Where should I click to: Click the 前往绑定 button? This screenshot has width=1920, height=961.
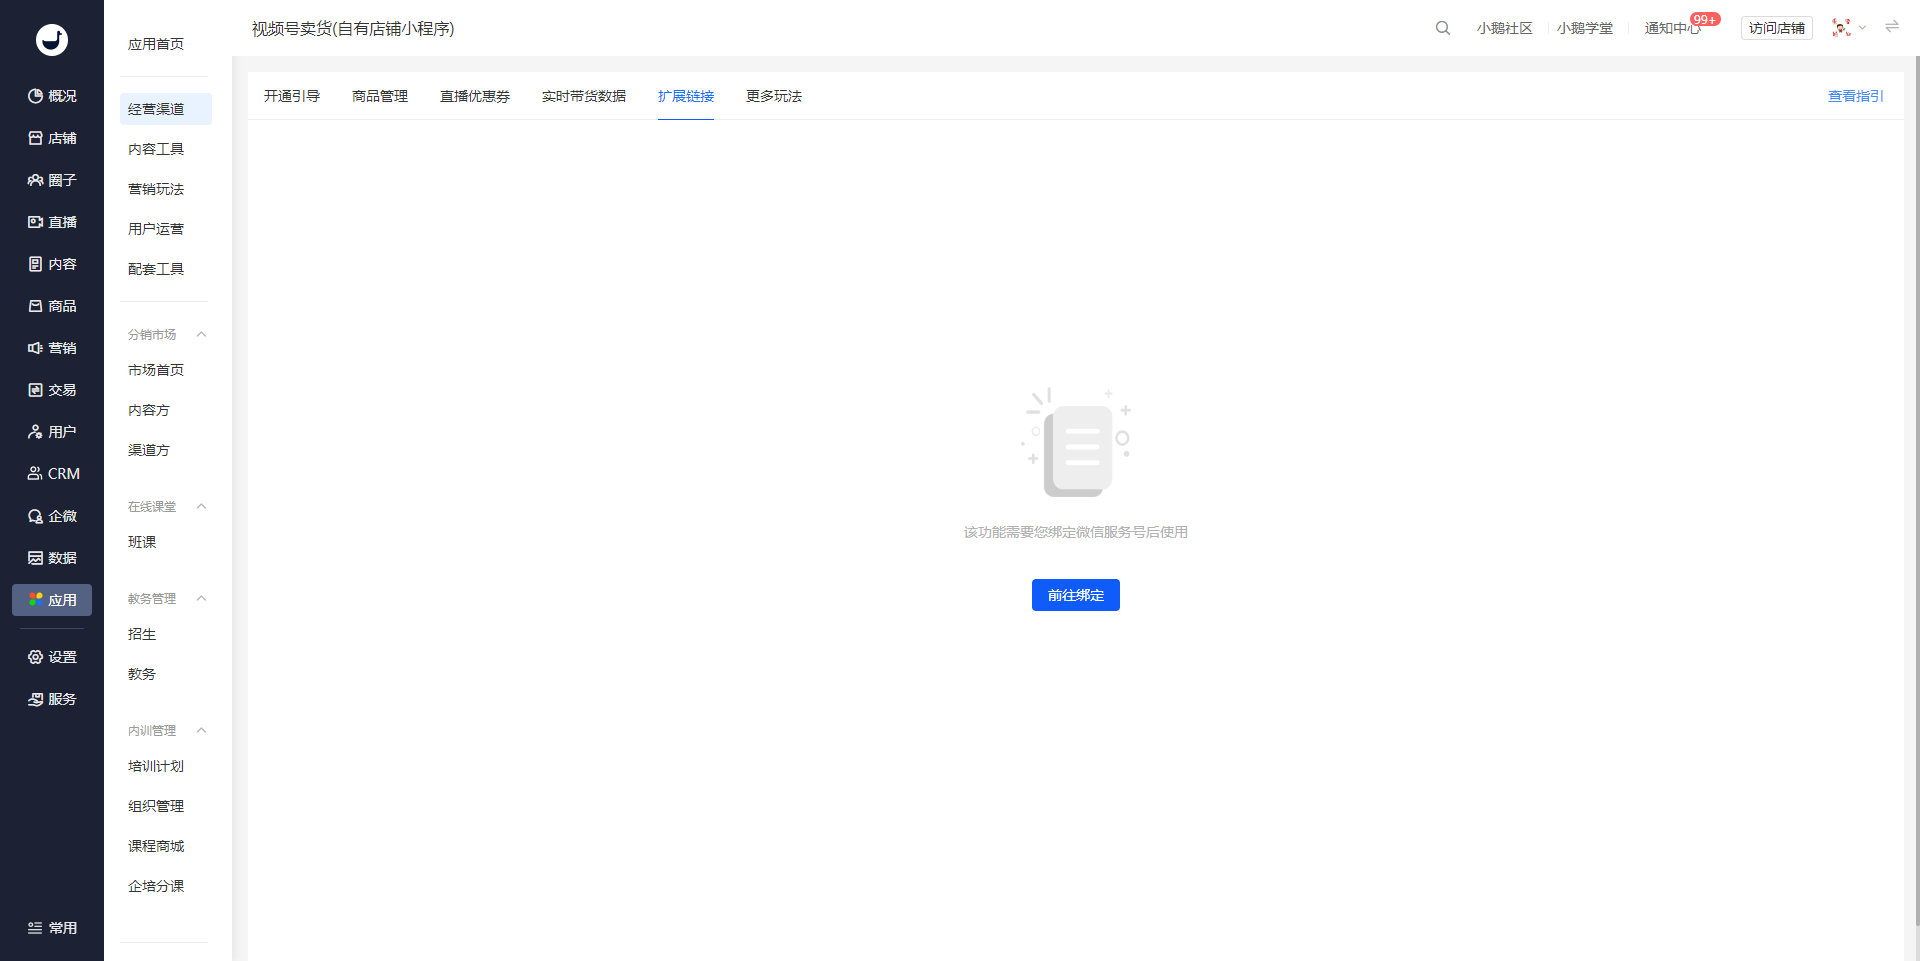coord(1076,595)
